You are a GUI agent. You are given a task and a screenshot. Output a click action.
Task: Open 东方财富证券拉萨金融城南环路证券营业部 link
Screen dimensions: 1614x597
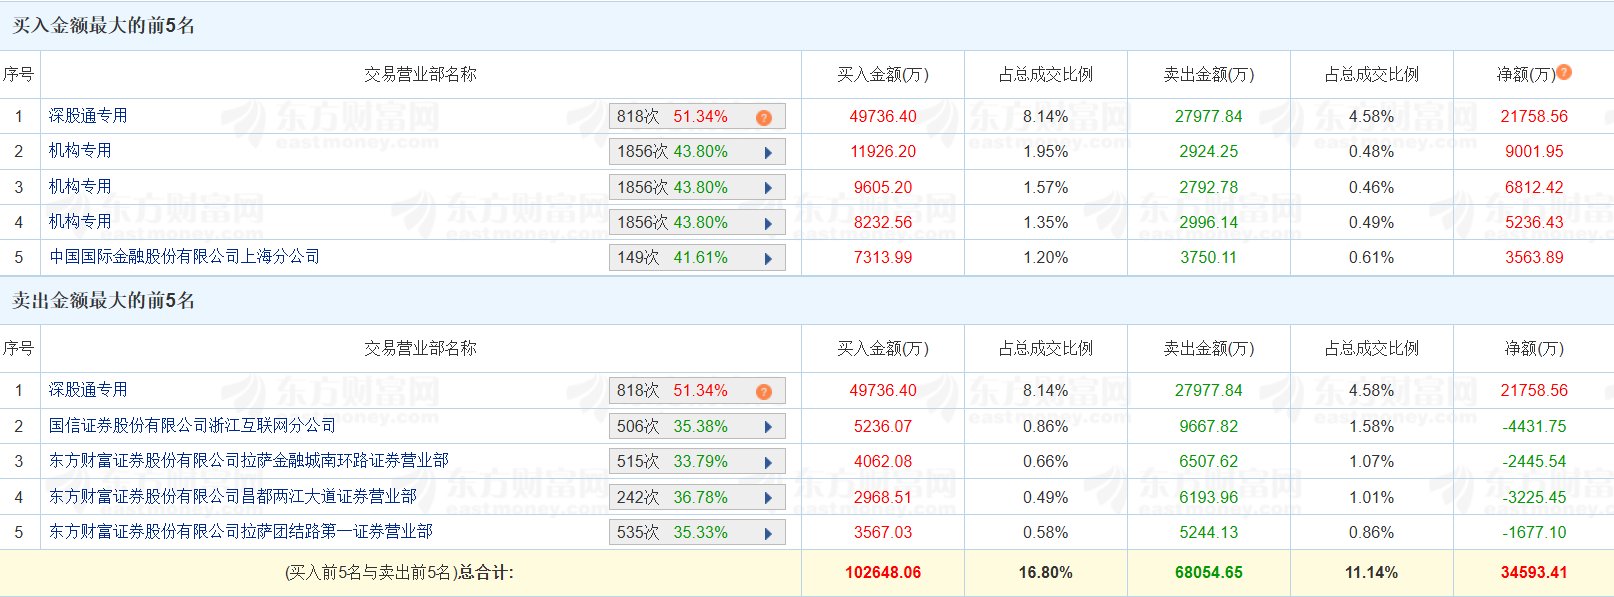click(x=249, y=461)
